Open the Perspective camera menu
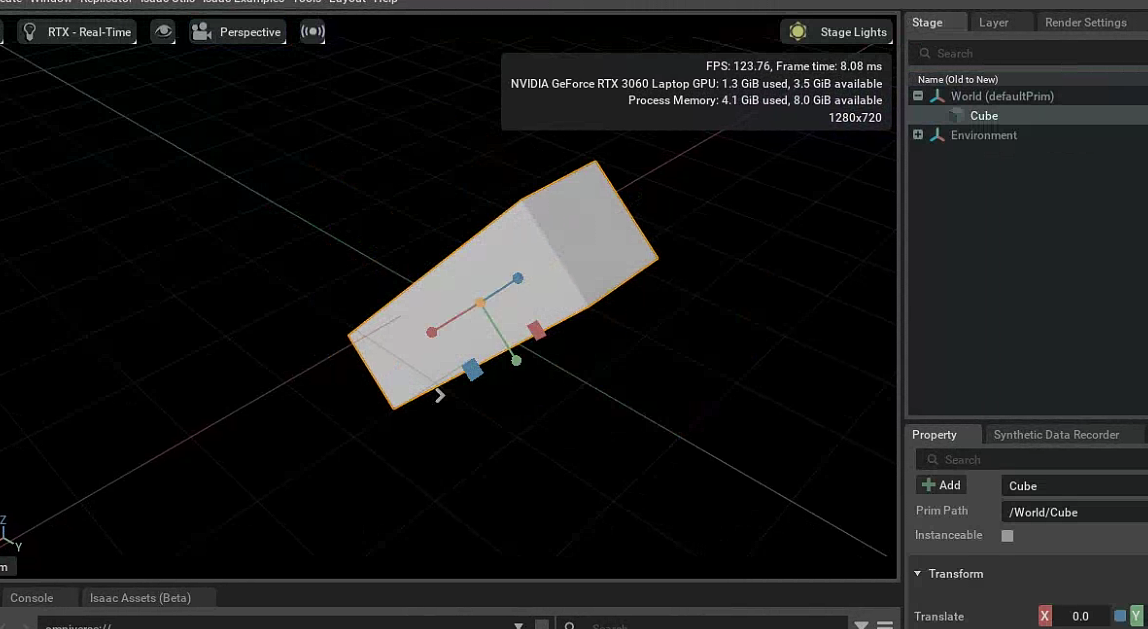This screenshot has width=1148, height=629. [x=237, y=31]
